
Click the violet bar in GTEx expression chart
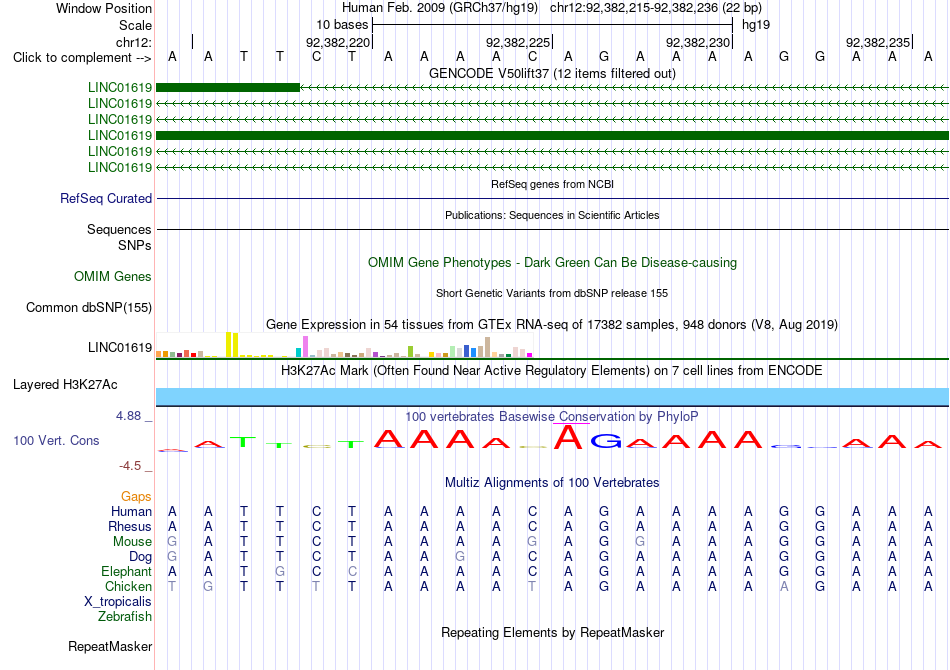click(305, 347)
